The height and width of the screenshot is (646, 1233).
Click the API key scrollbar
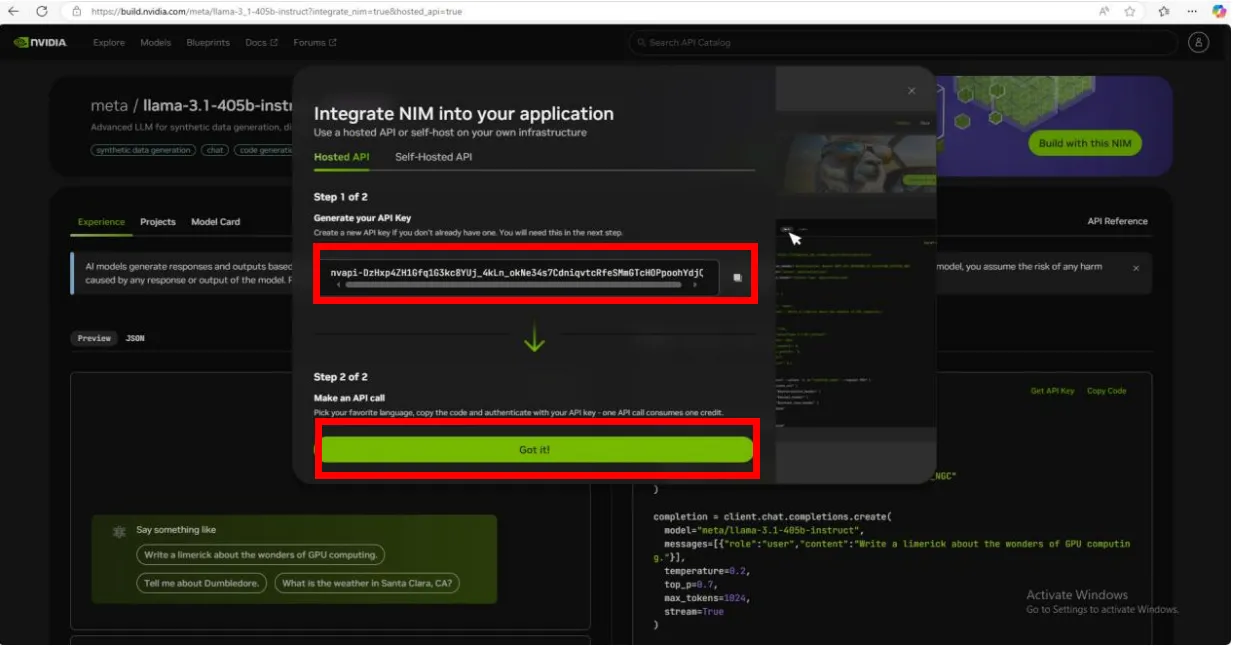(x=514, y=285)
